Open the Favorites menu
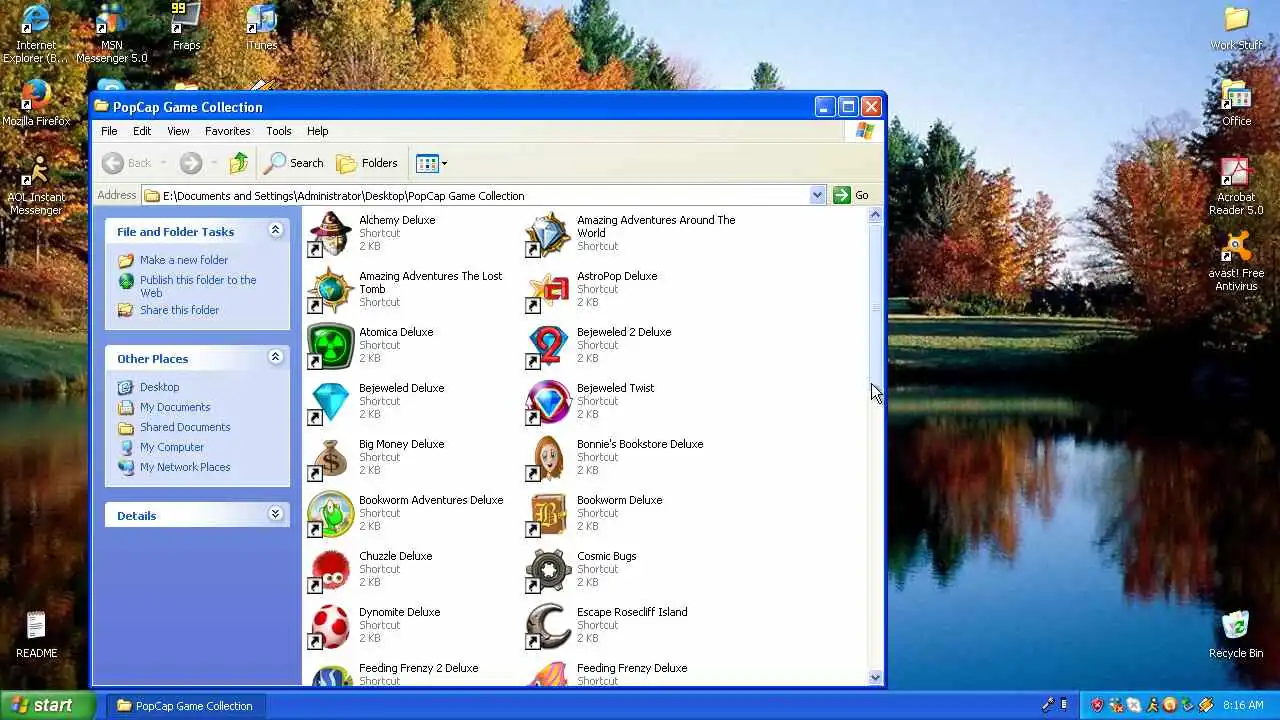This screenshot has height=720, width=1280. tap(228, 131)
